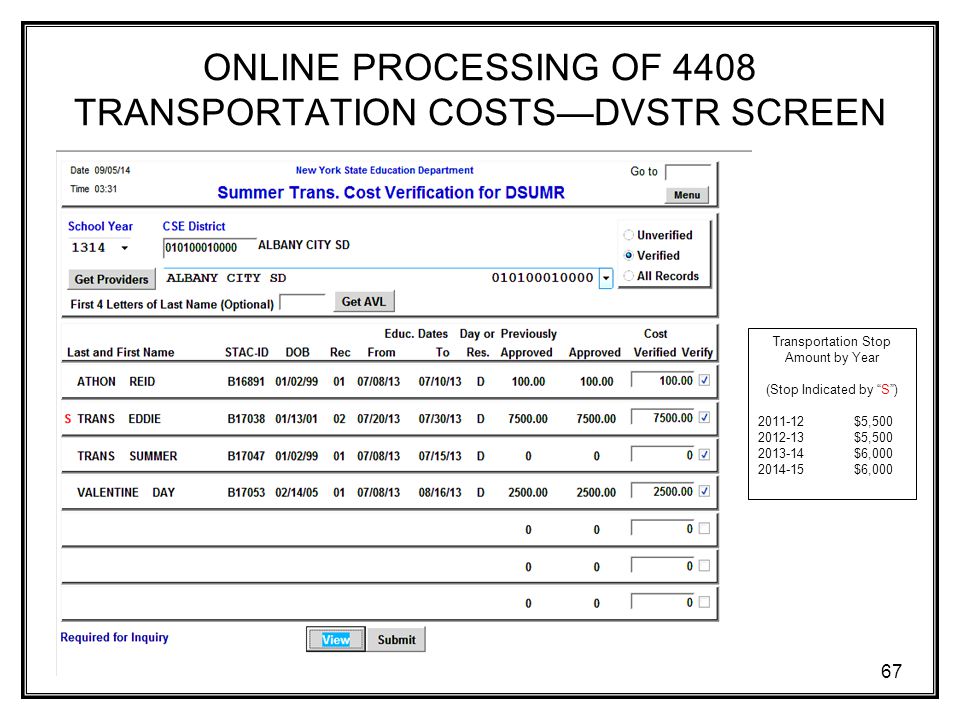
Task: Select the Verified radio button
Action: coord(628,255)
